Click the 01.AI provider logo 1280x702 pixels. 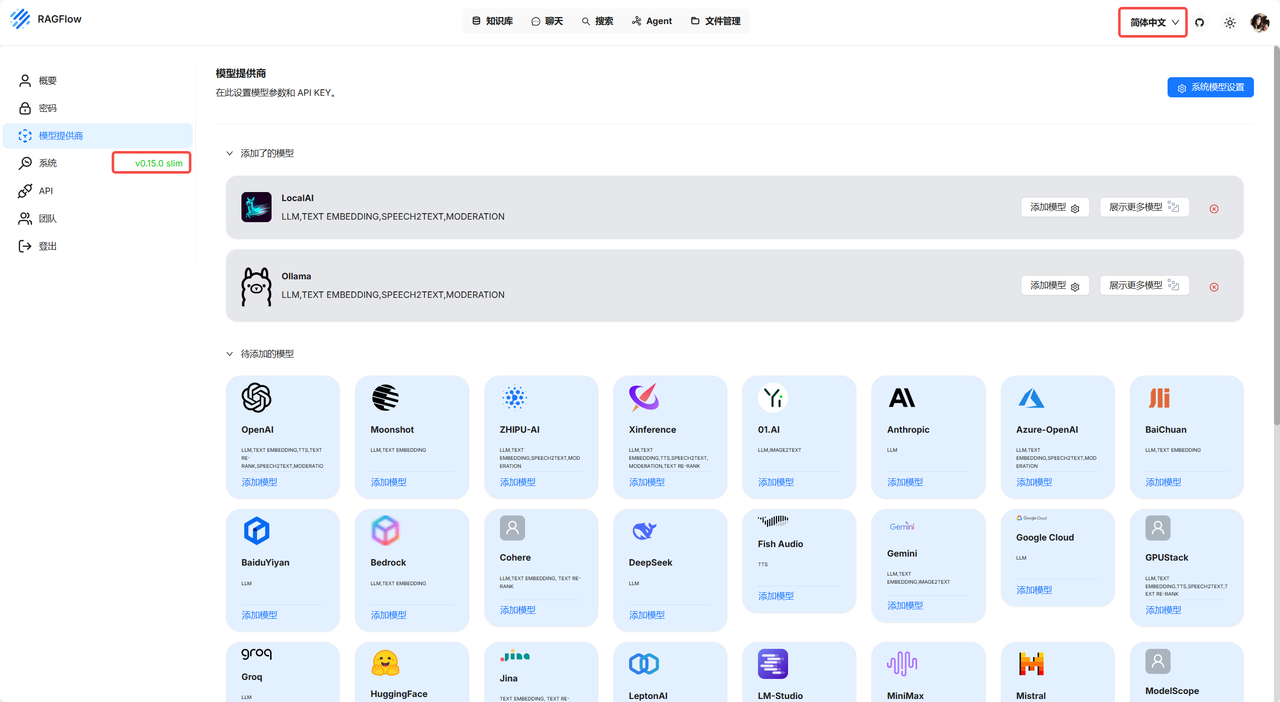(773, 398)
